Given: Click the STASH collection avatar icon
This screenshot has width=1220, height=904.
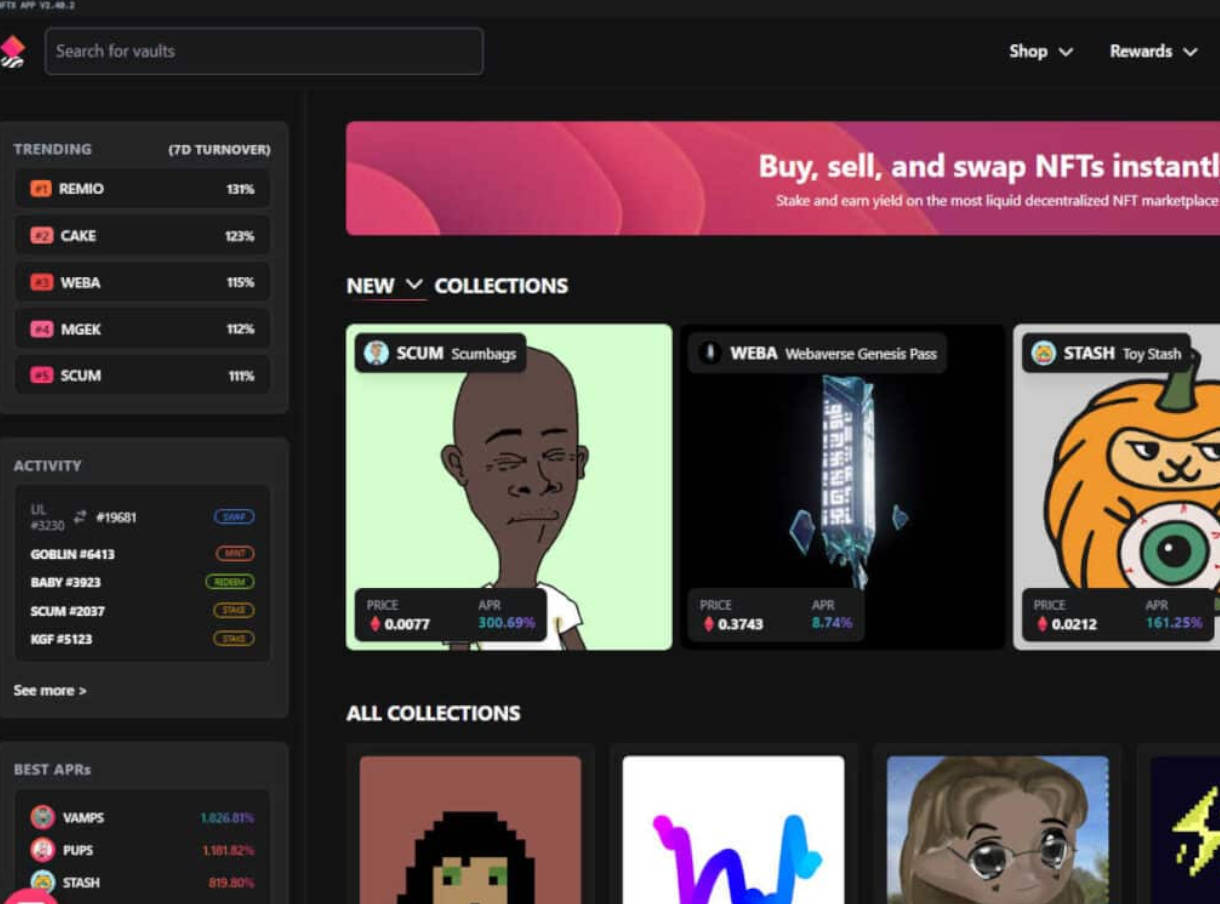Looking at the screenshot, I should [x=1043, y=353].
